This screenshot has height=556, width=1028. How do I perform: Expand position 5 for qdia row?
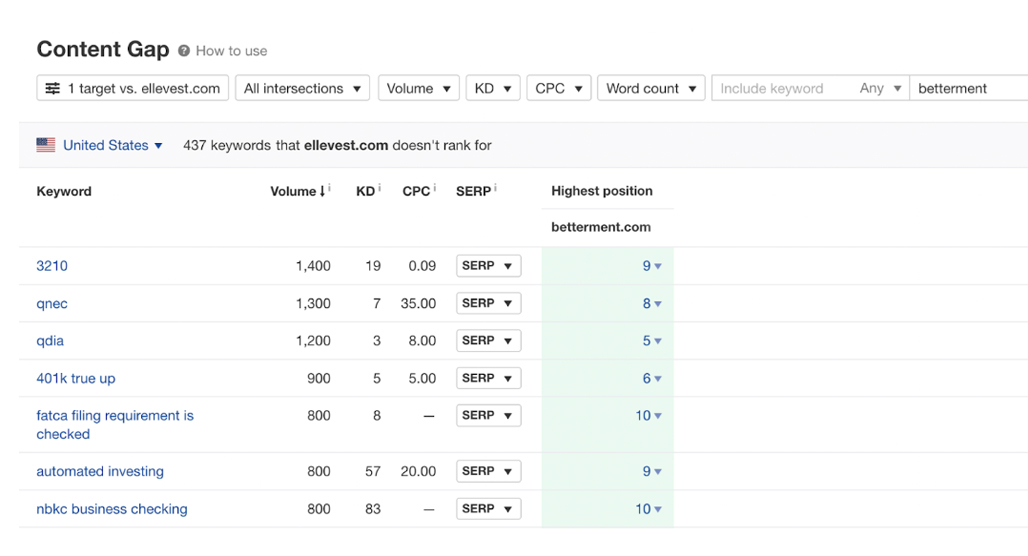click(652, 341)
